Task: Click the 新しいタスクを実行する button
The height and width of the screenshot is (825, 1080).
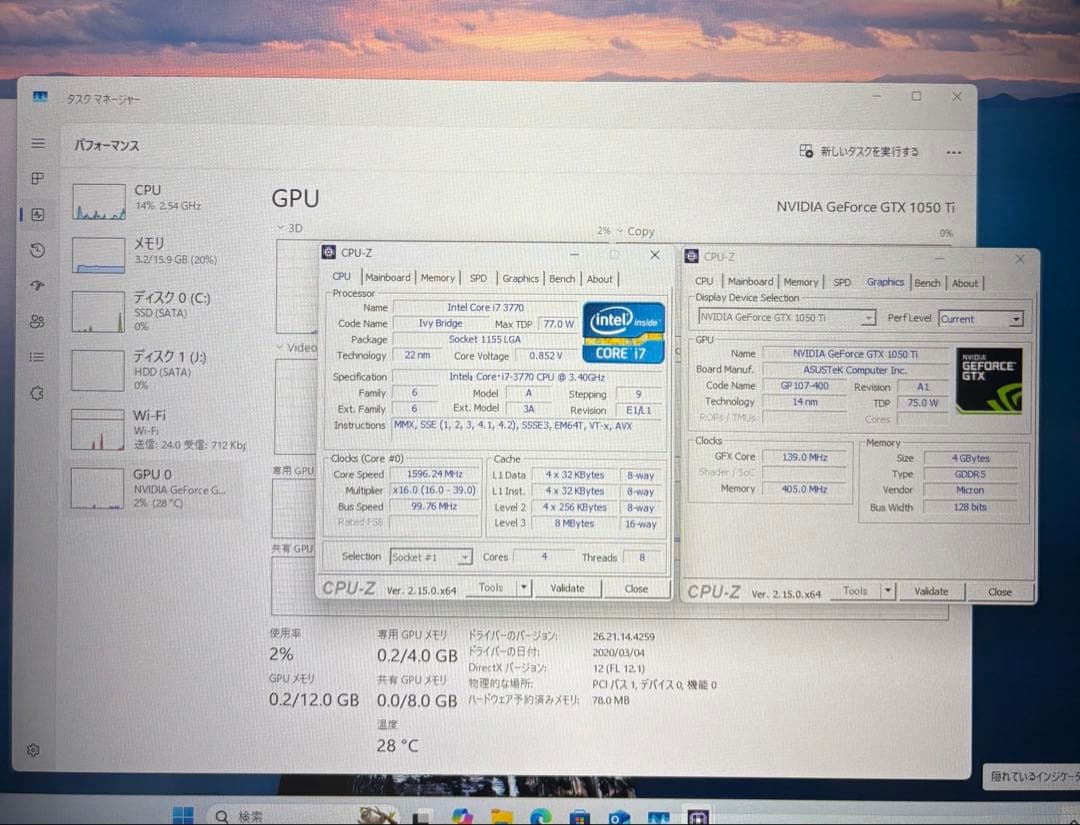Action: [x=866, y=150]
